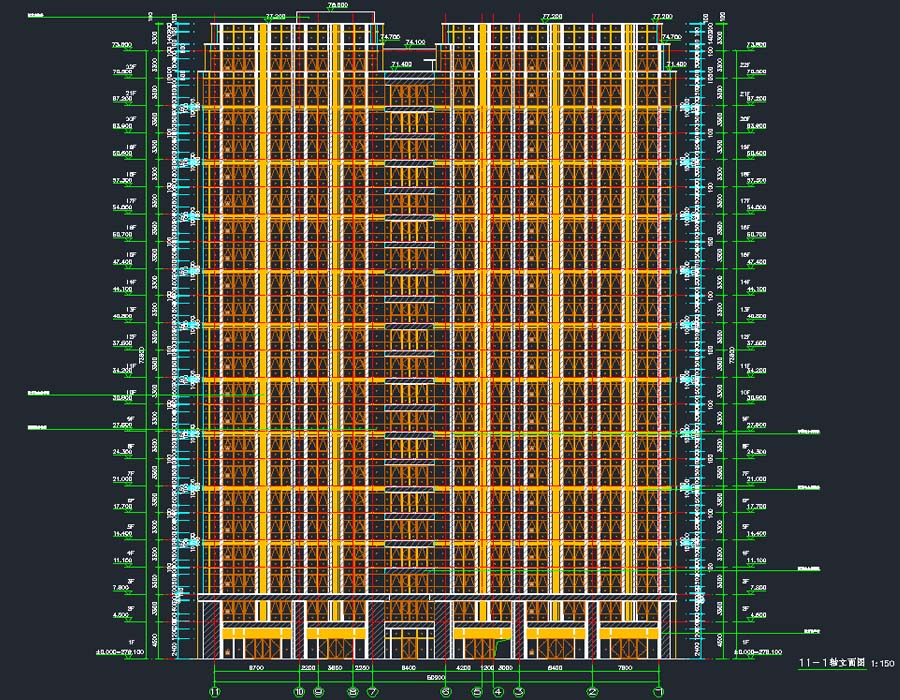
Task: Select axis bubble number 11
Action: [214, 692]
